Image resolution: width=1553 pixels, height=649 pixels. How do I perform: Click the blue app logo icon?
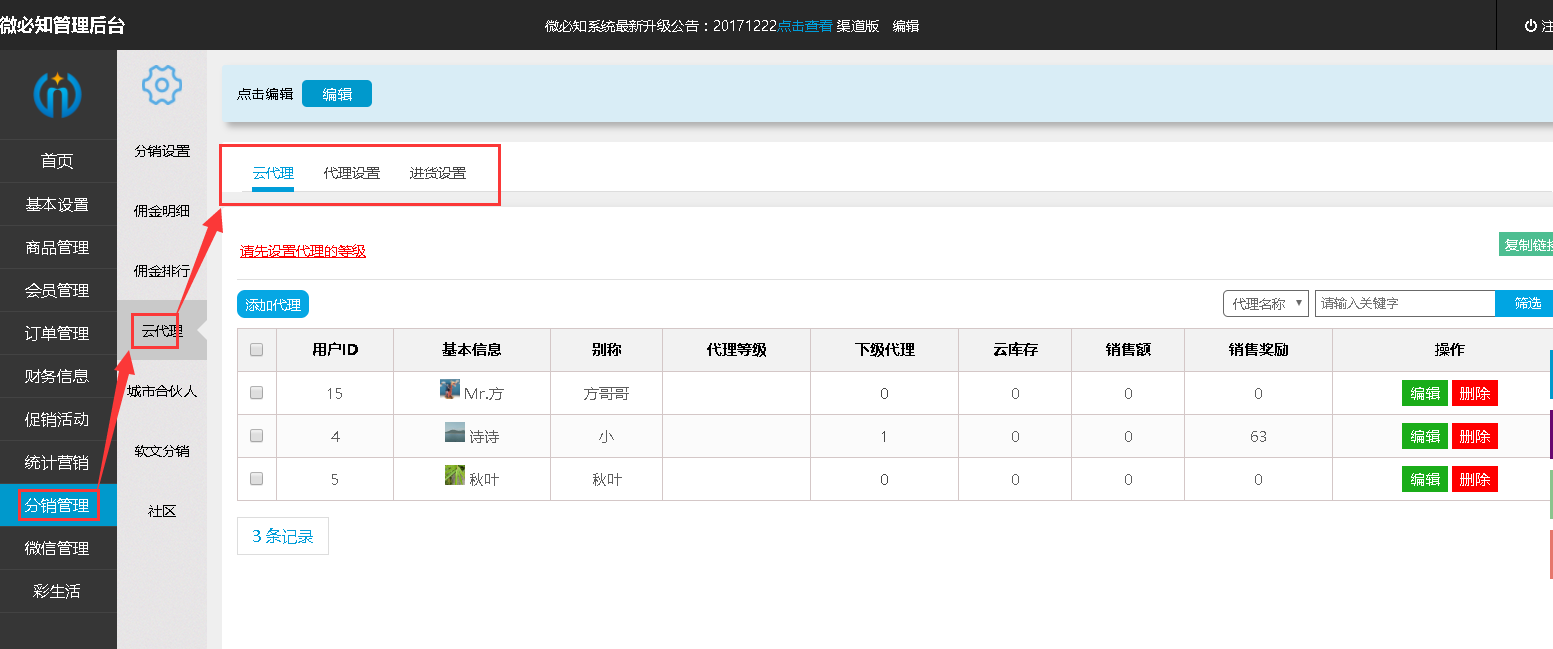(58, 95)
